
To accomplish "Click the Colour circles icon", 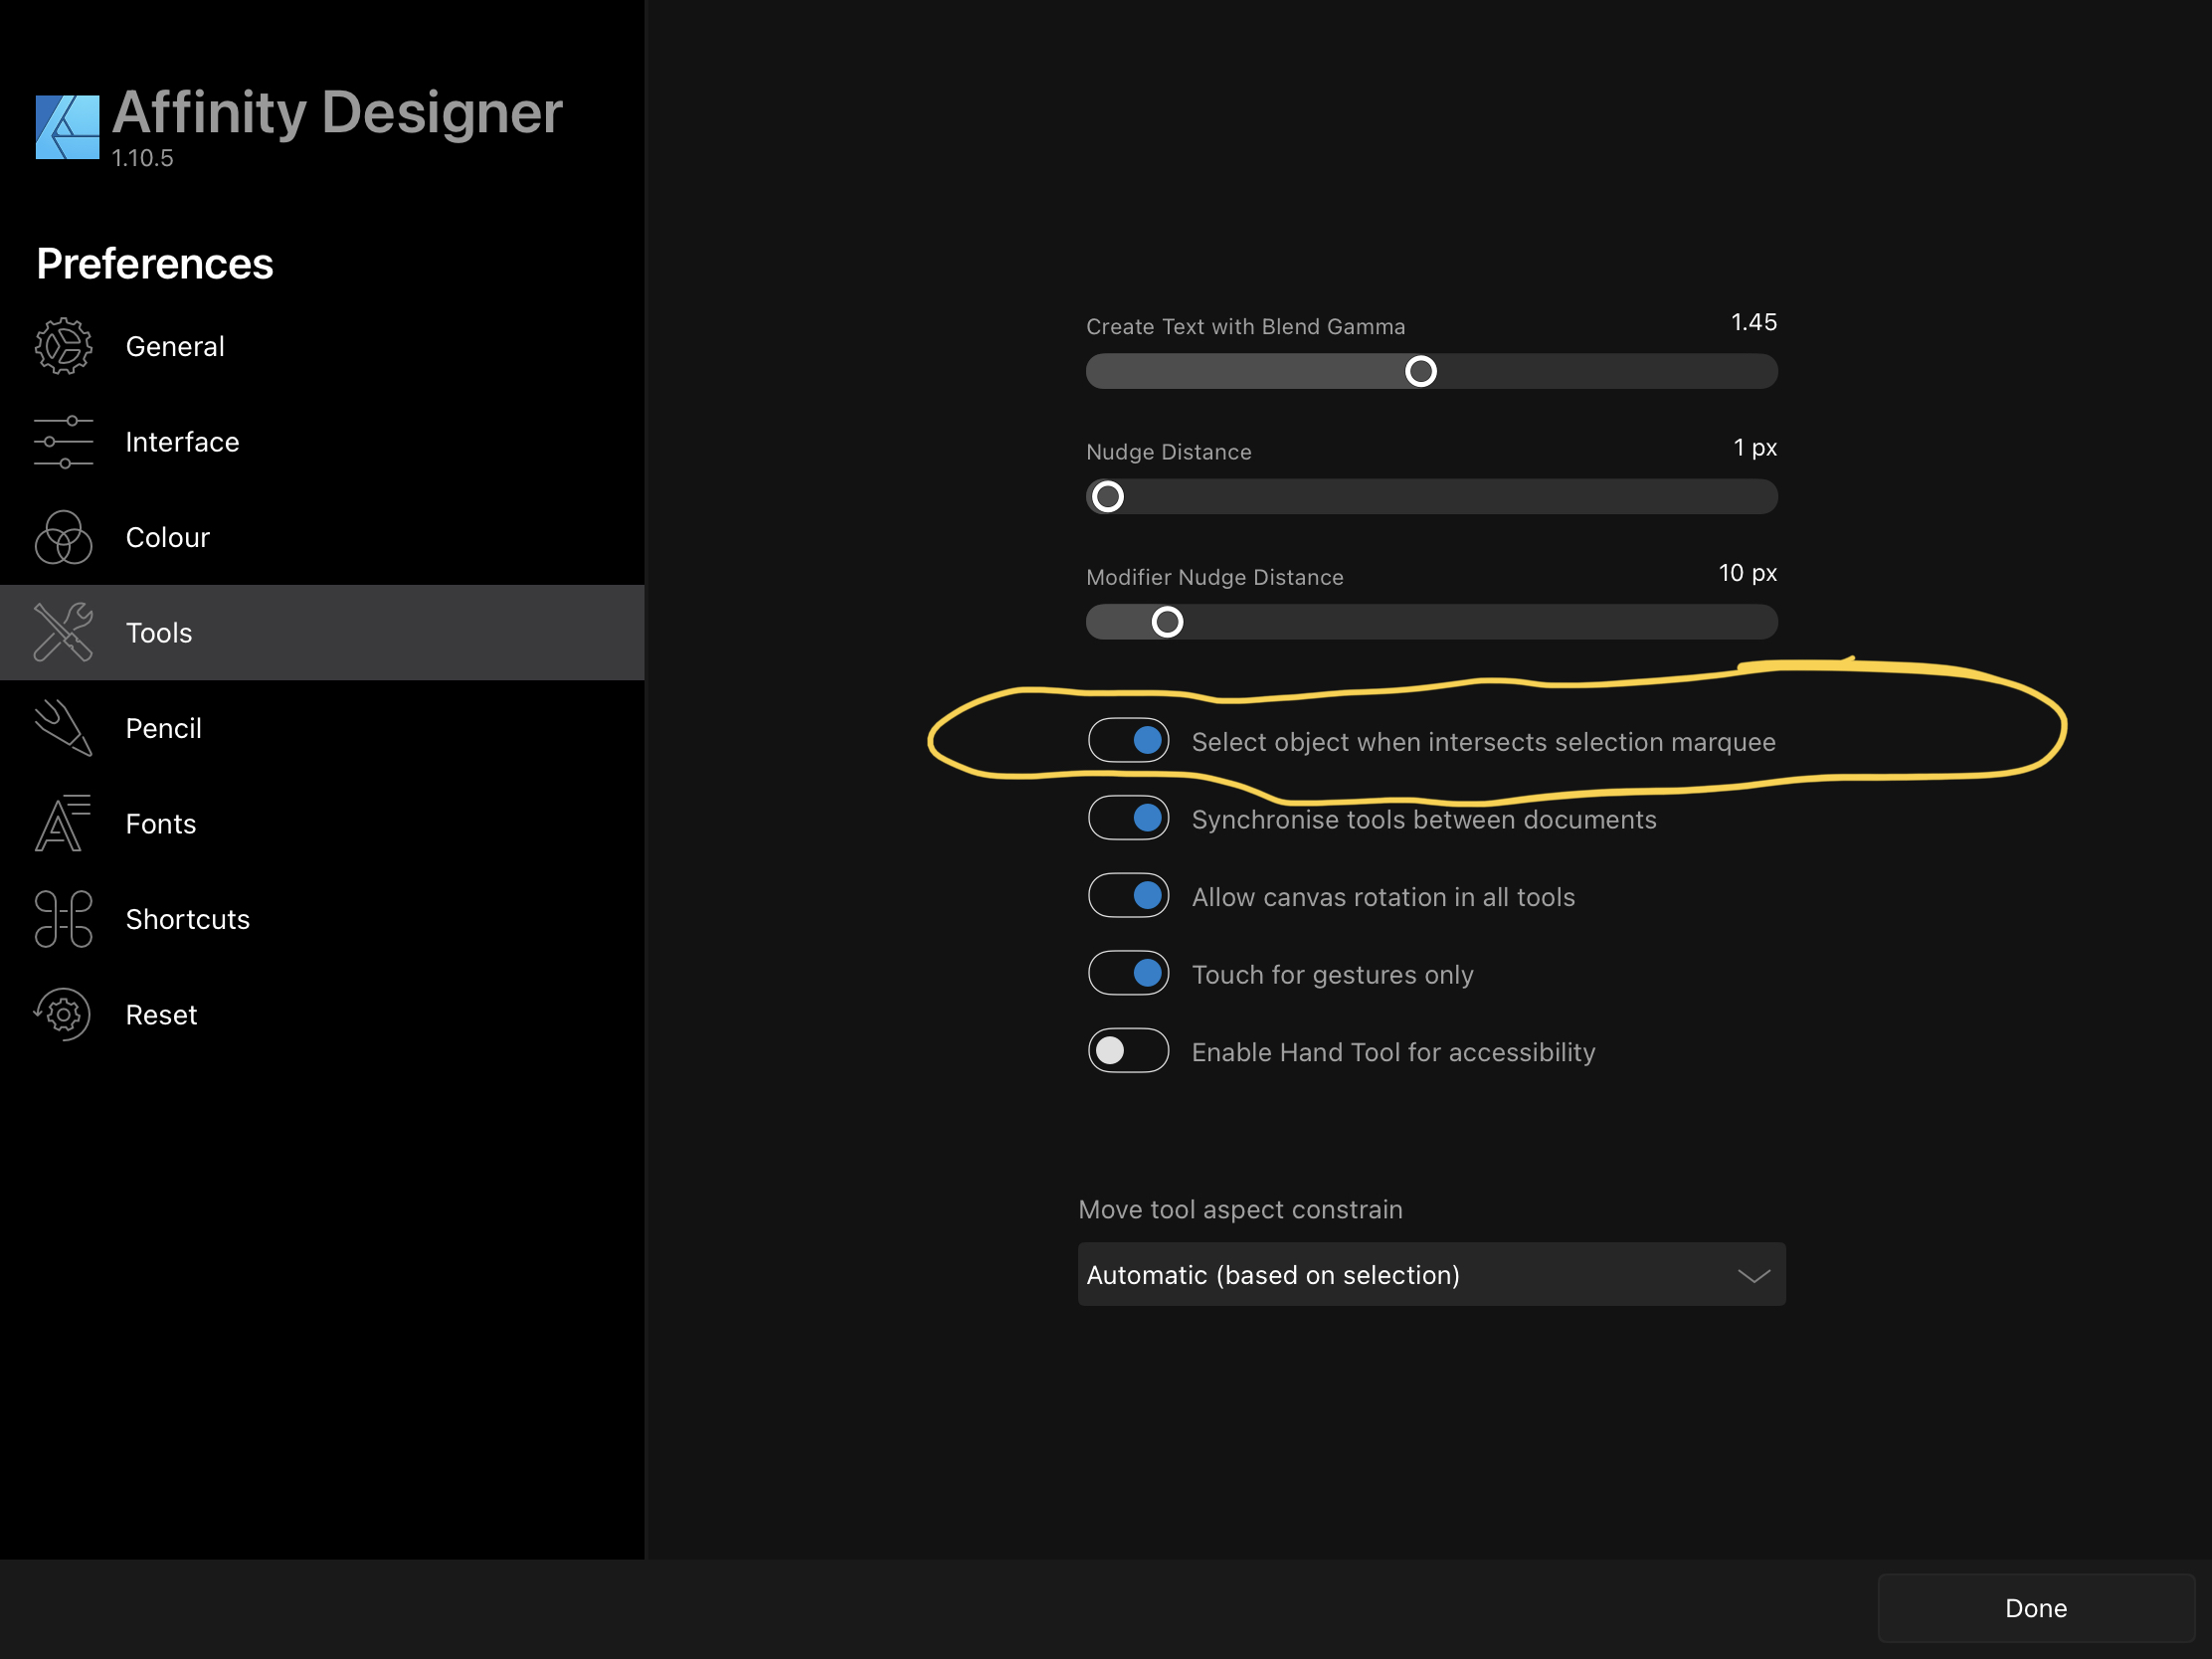I will click(63, 537).
